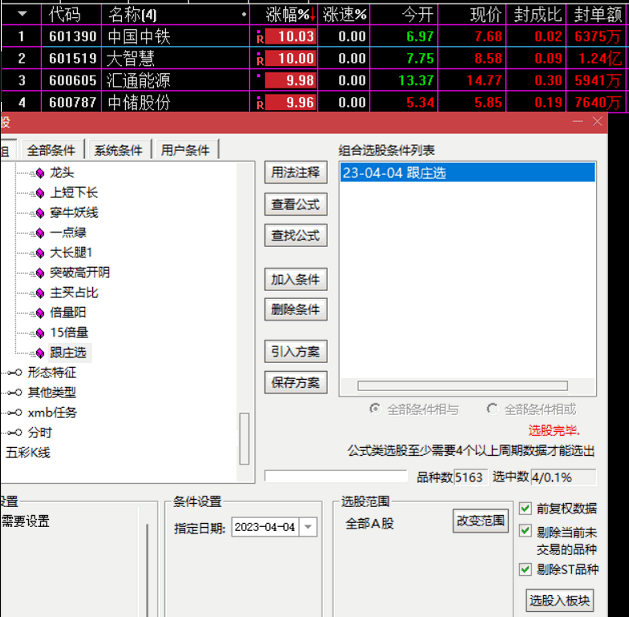Click the formula icon beside 突破高开阴
The width and height of the screenshot is (629, 617).
pos(40,273)
